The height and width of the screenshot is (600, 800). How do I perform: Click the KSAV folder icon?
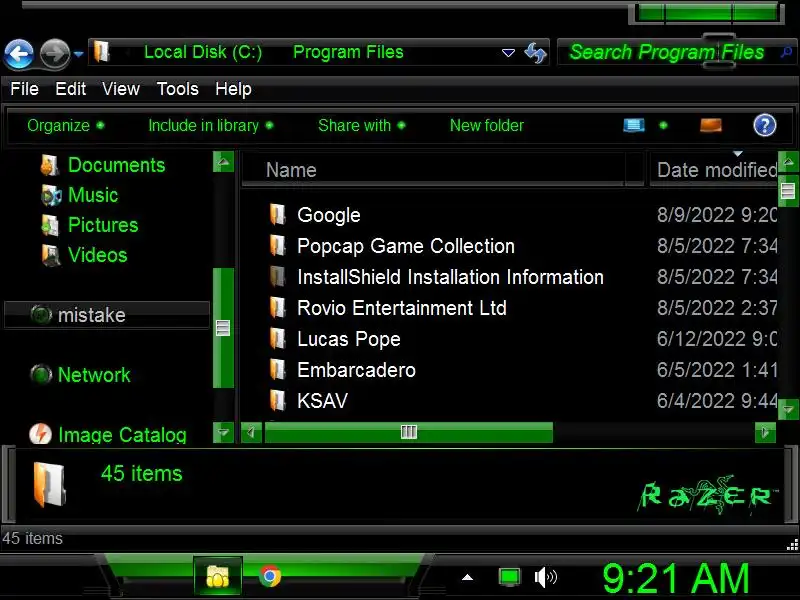(277, 401)
